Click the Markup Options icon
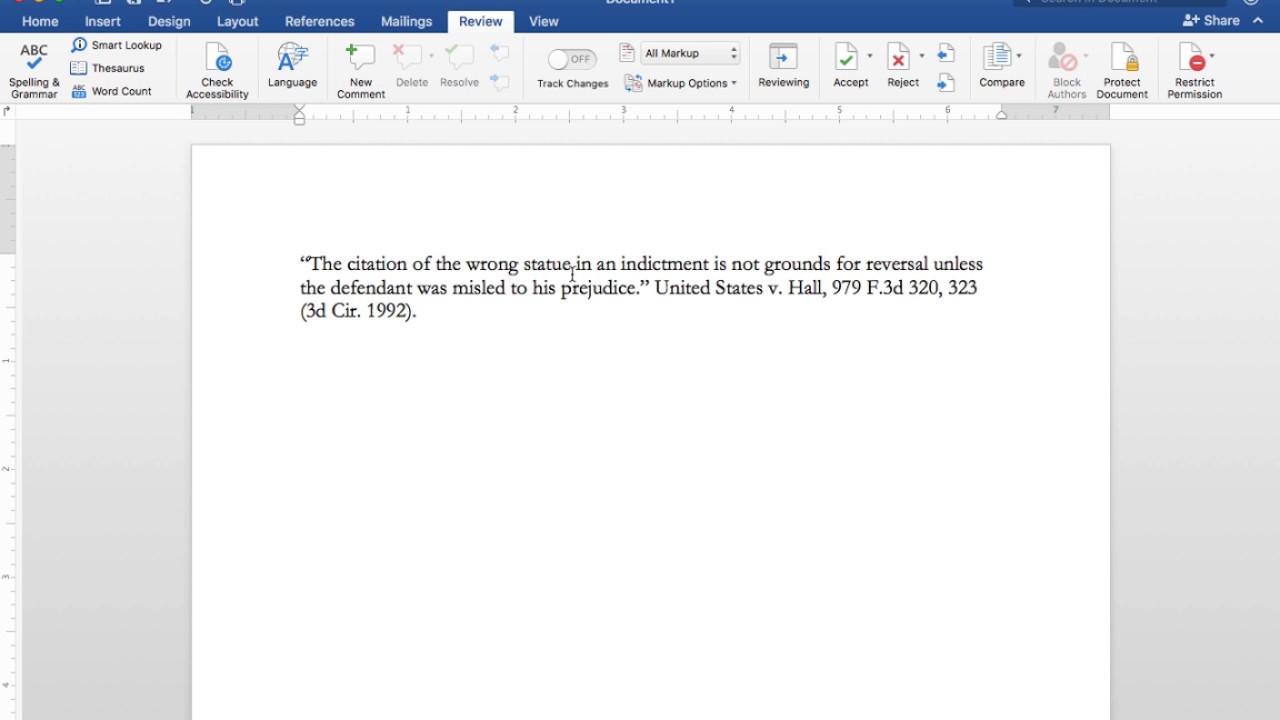 633,83
